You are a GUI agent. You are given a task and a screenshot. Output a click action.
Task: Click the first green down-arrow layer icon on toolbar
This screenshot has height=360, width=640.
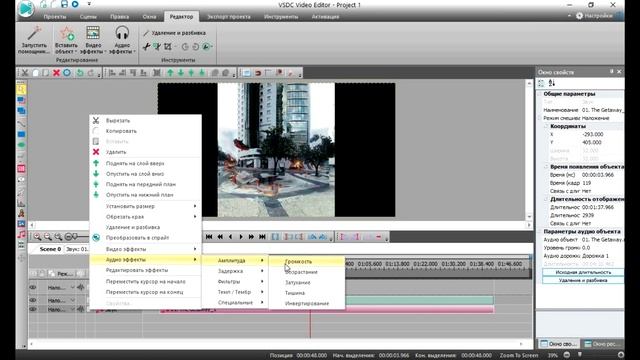coord(180,73)
